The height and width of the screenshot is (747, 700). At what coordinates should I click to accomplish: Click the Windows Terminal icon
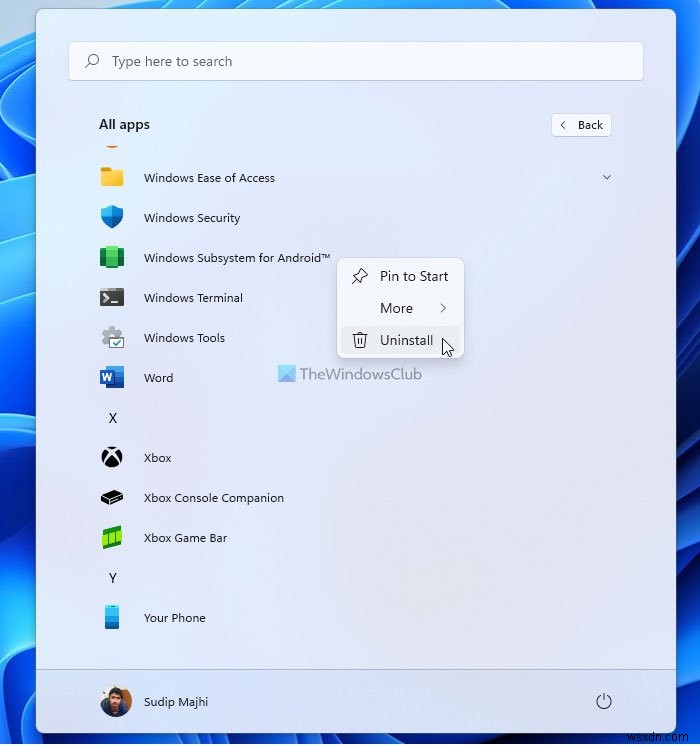[112, 298]
